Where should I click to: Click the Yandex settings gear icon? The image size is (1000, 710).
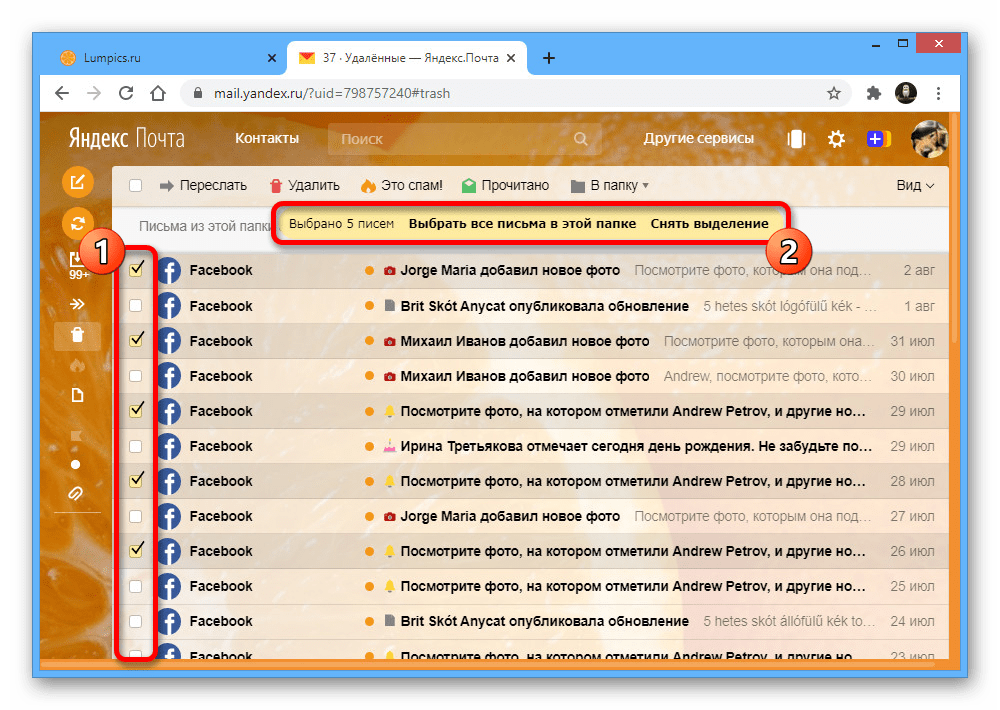click(x=836, y=140)
